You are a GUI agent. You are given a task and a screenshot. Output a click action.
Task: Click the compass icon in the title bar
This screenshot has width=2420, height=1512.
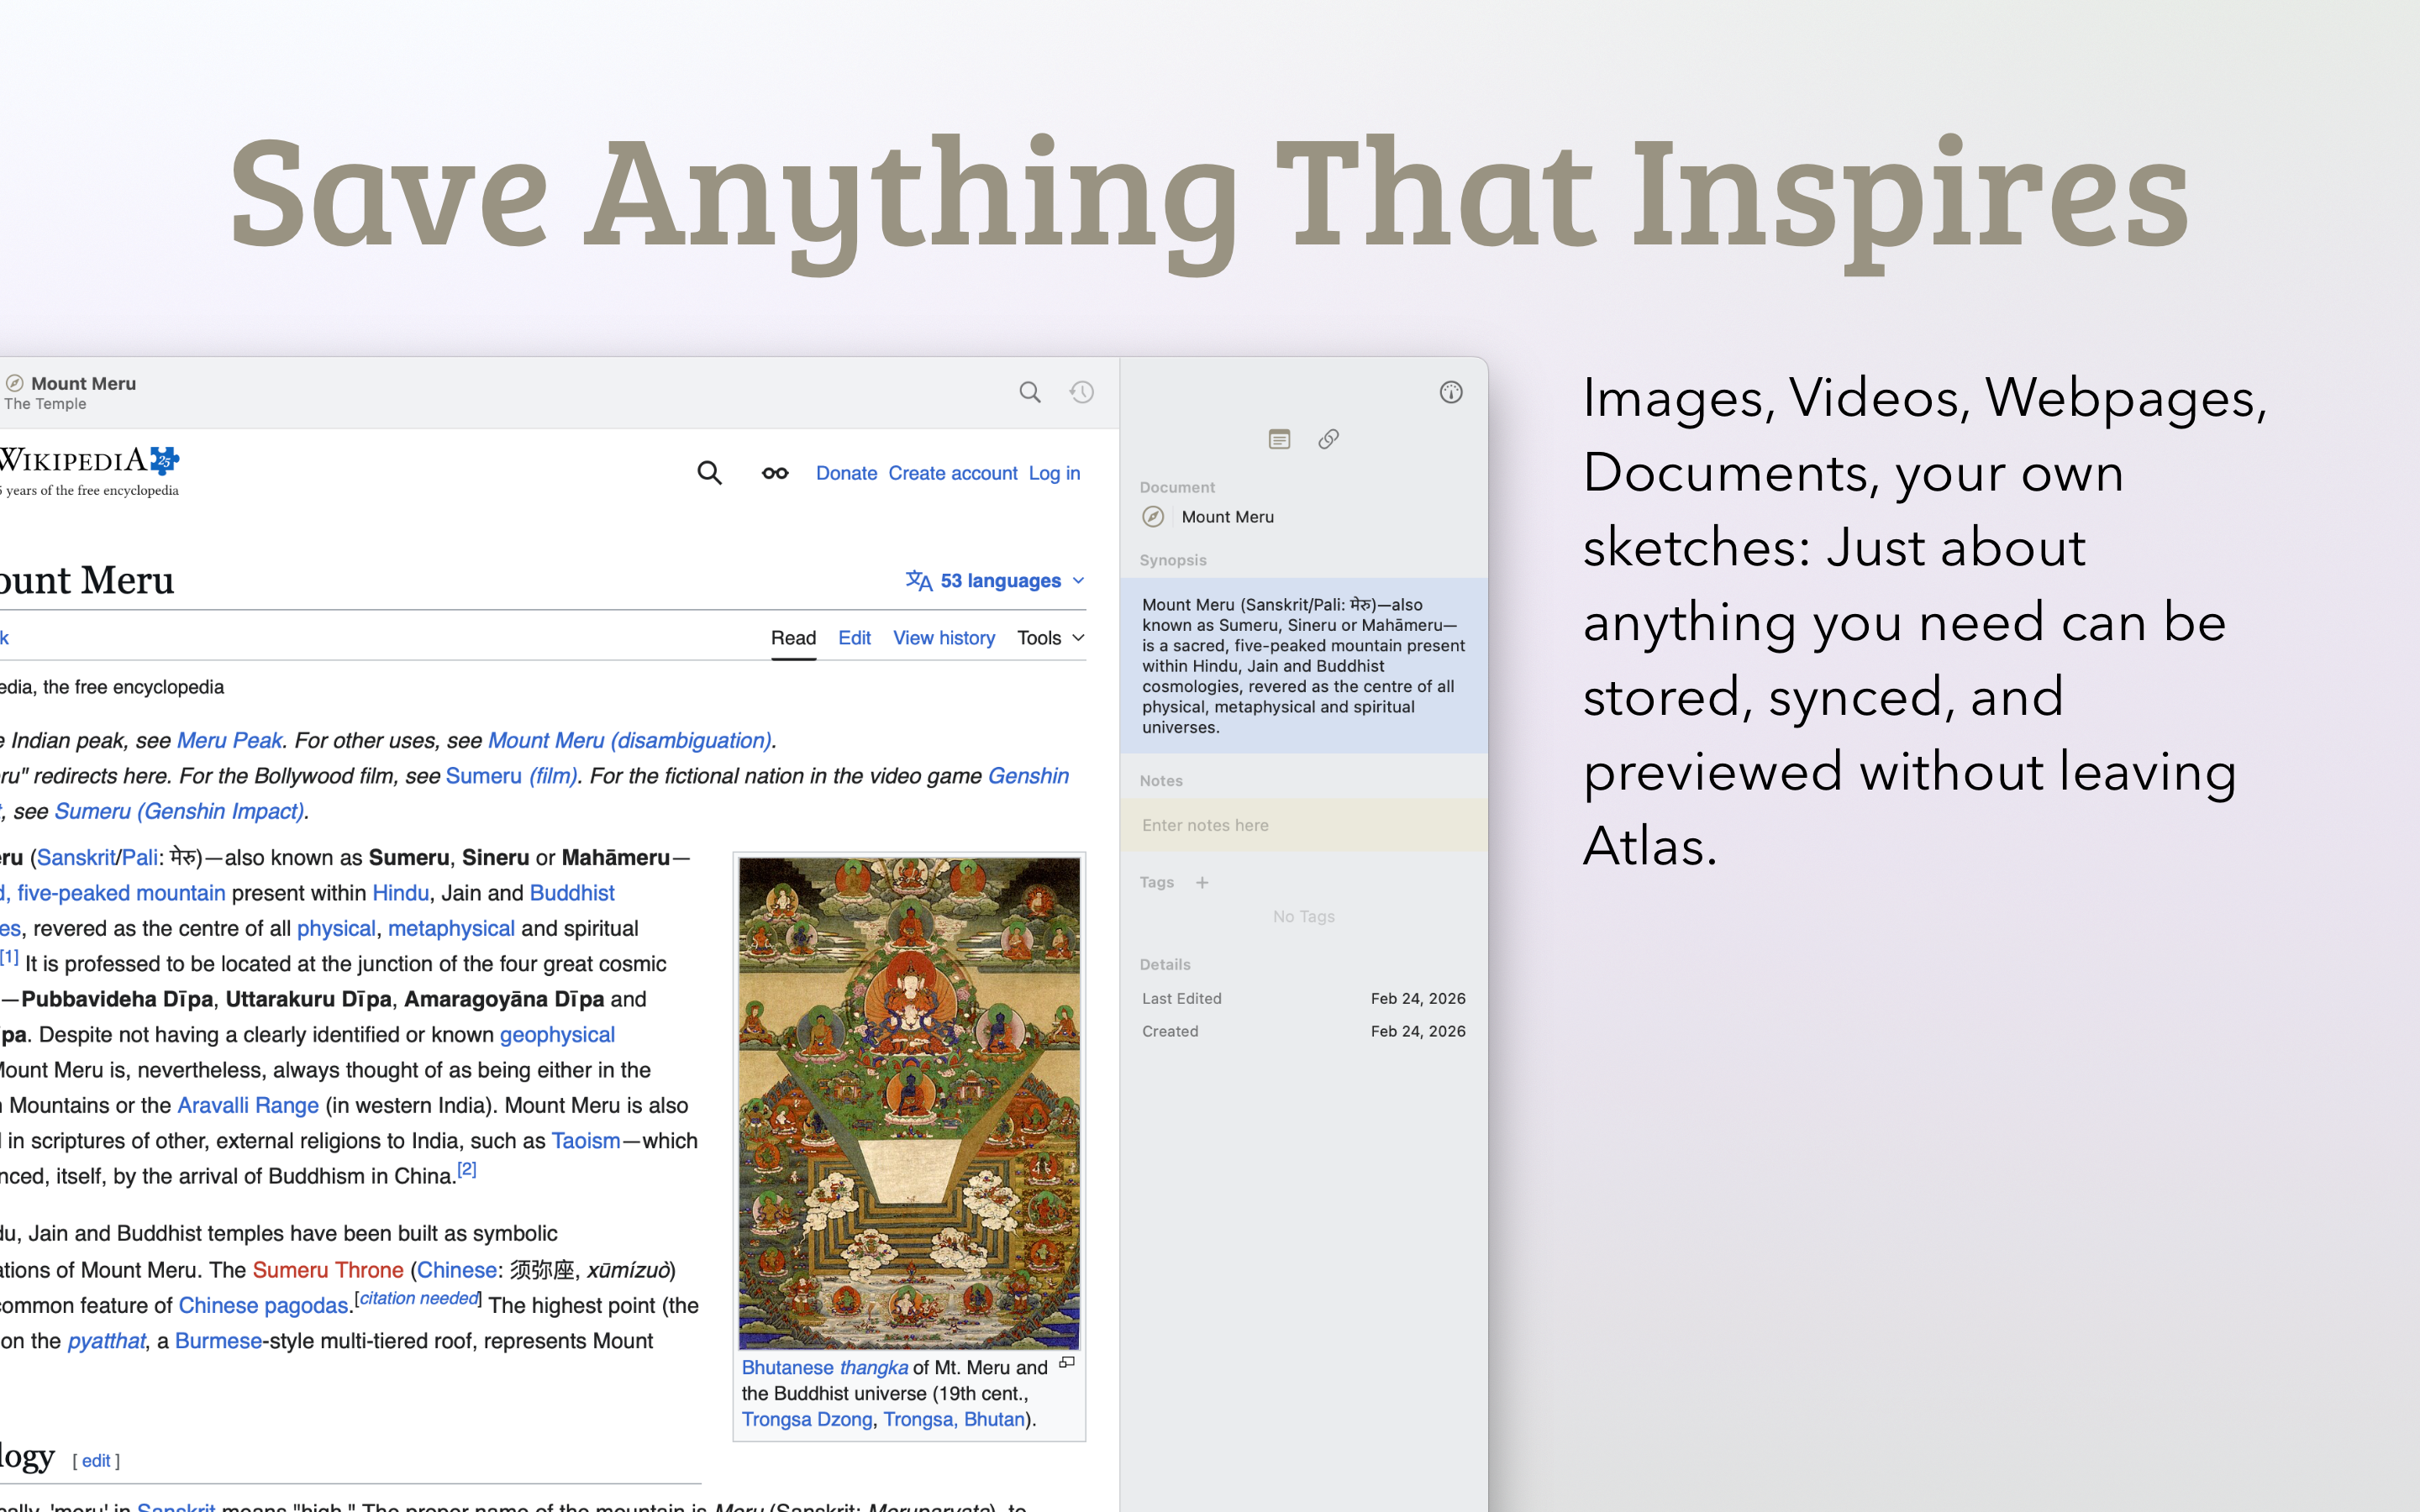(x=14, y=383)
